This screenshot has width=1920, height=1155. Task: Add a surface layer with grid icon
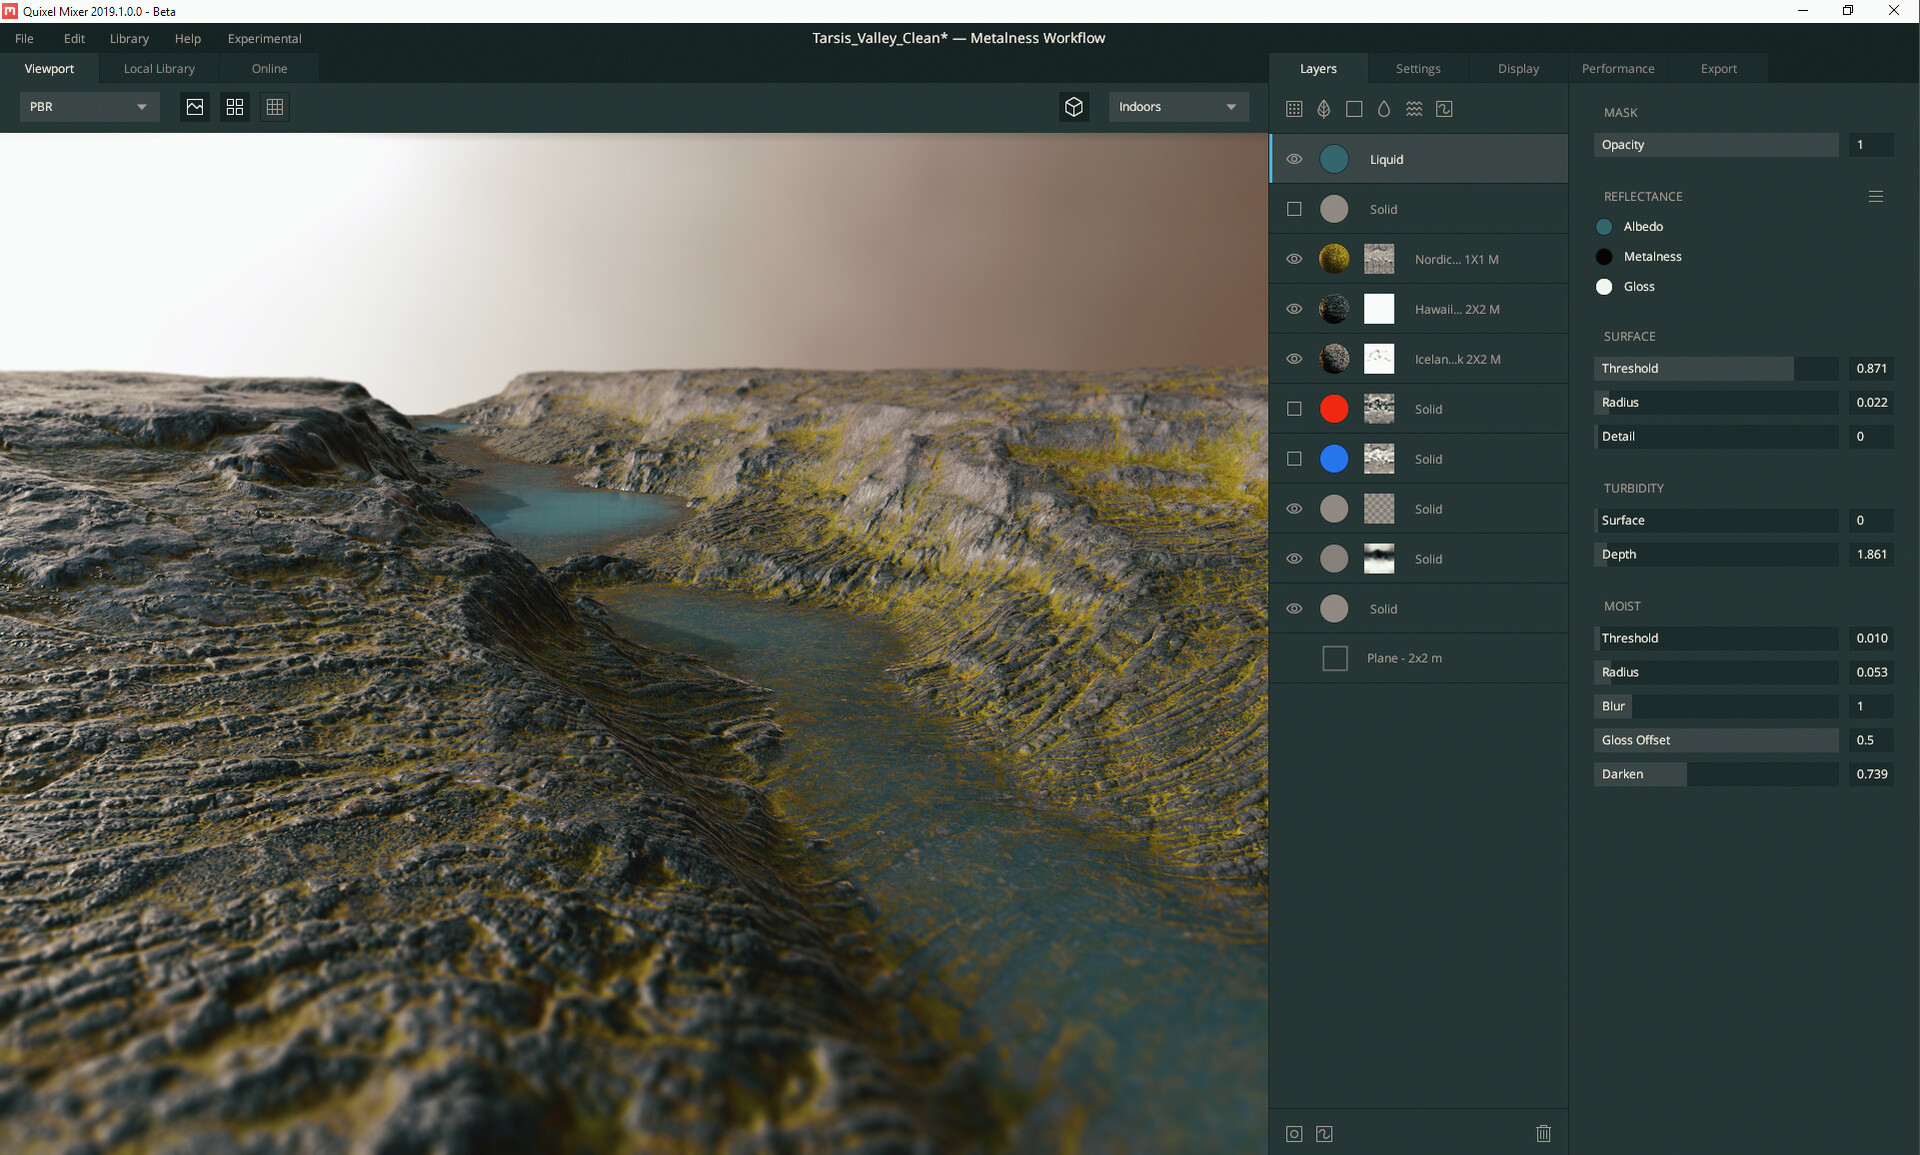[1294, 109]
